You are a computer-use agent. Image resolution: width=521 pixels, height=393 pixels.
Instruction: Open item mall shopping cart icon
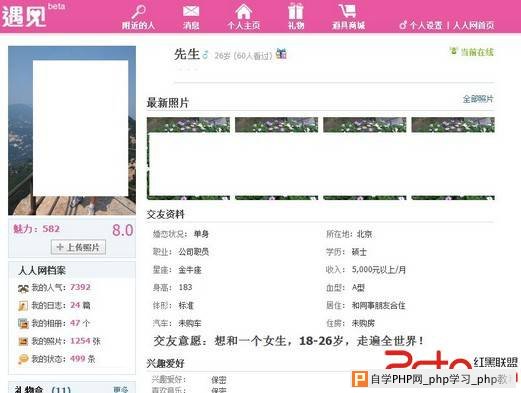tap(348, 11)
